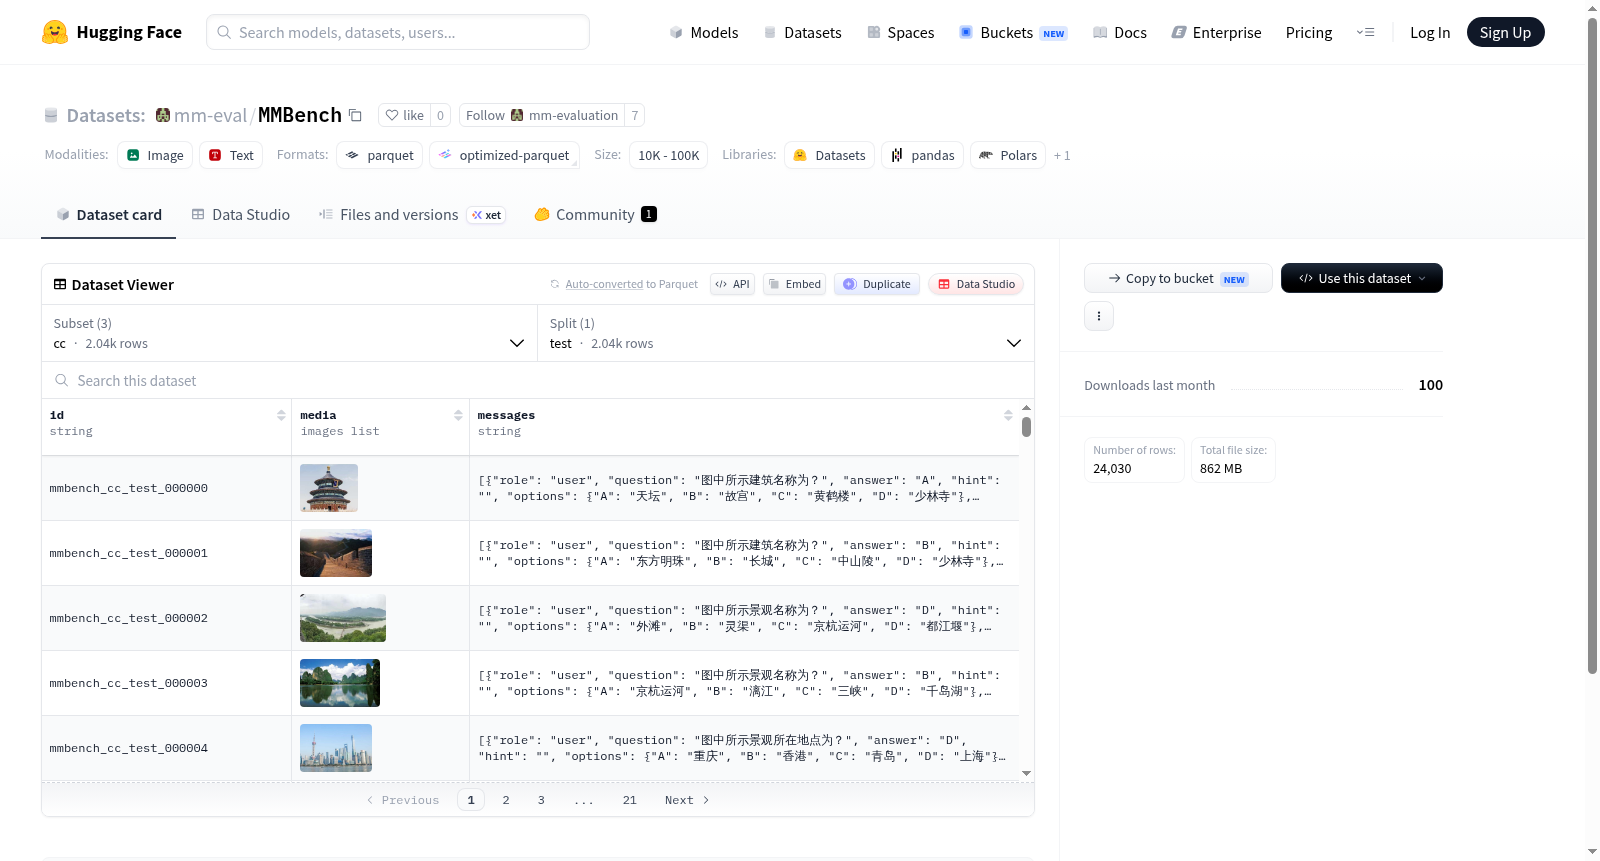Sort by the media column

point(458,415)
